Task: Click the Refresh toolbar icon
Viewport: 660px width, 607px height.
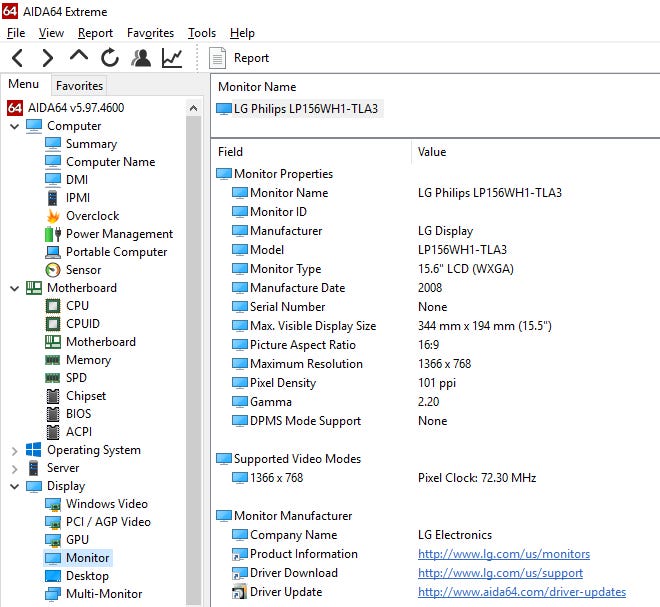Action: pyautogui.click(x=110, y=58)
